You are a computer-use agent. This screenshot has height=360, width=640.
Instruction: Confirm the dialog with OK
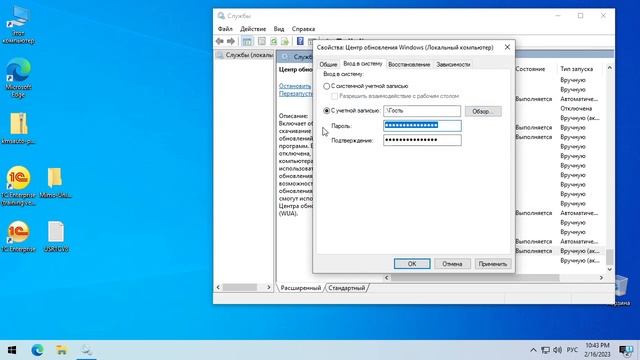(x=412, y=264)
